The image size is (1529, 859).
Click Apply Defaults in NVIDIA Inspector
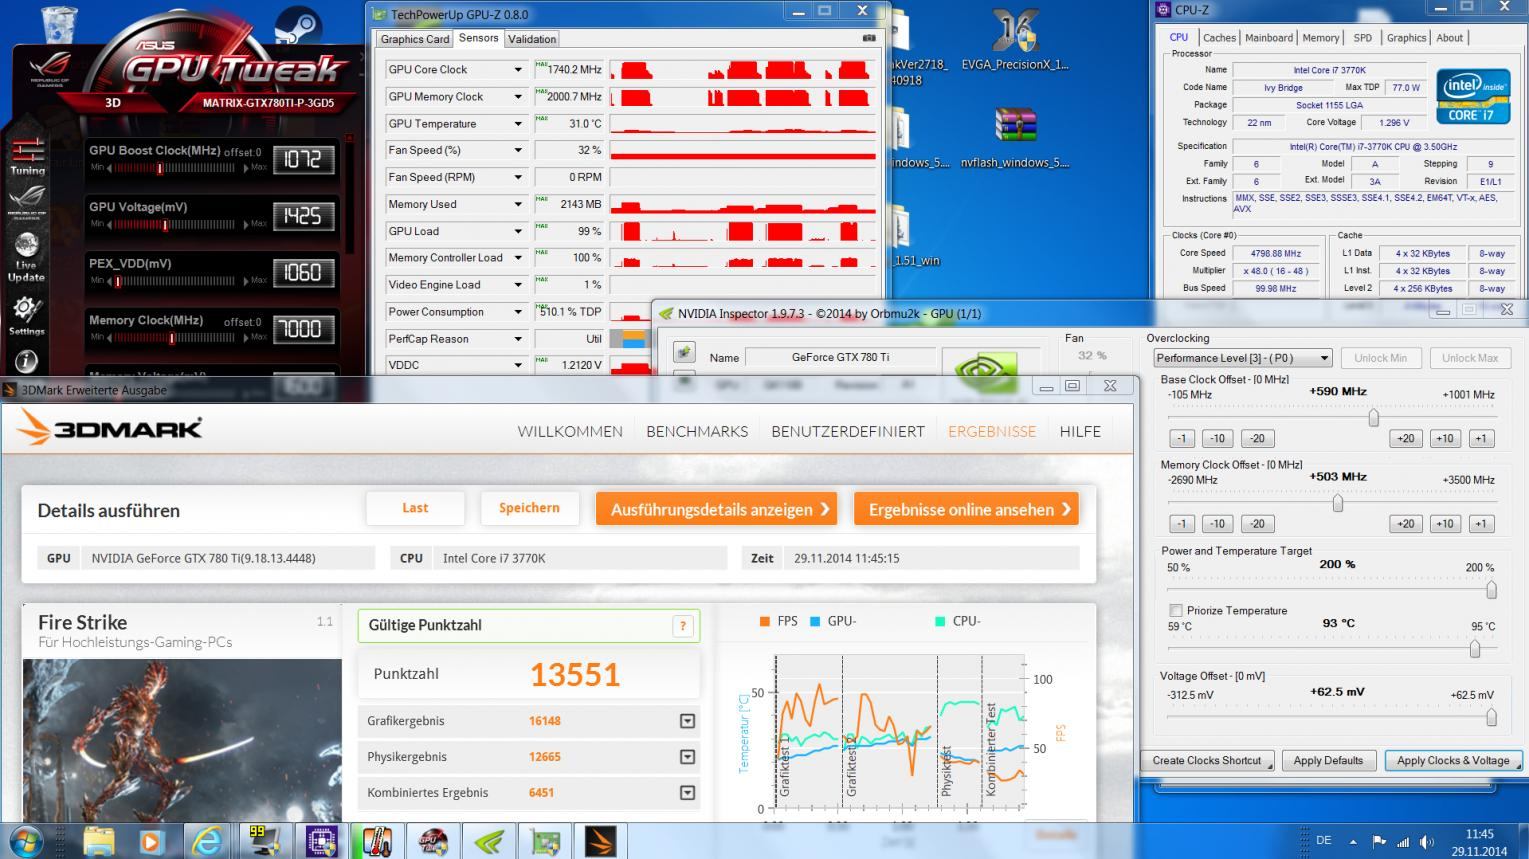[1328, 761]
